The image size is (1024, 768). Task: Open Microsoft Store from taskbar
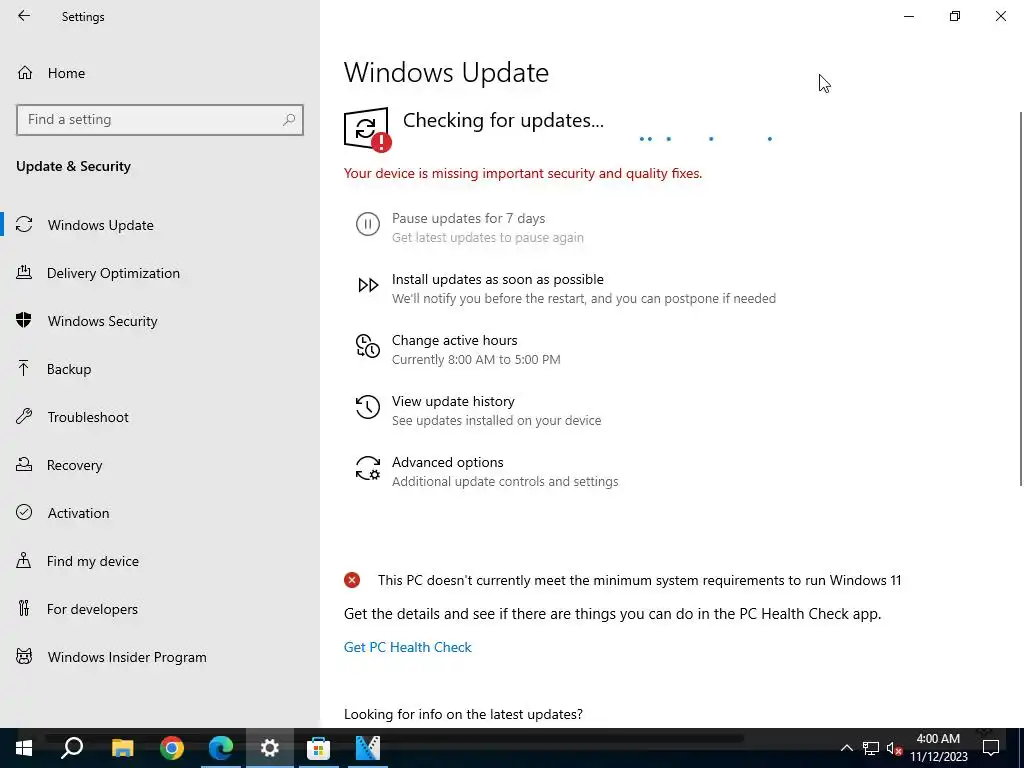319,748
